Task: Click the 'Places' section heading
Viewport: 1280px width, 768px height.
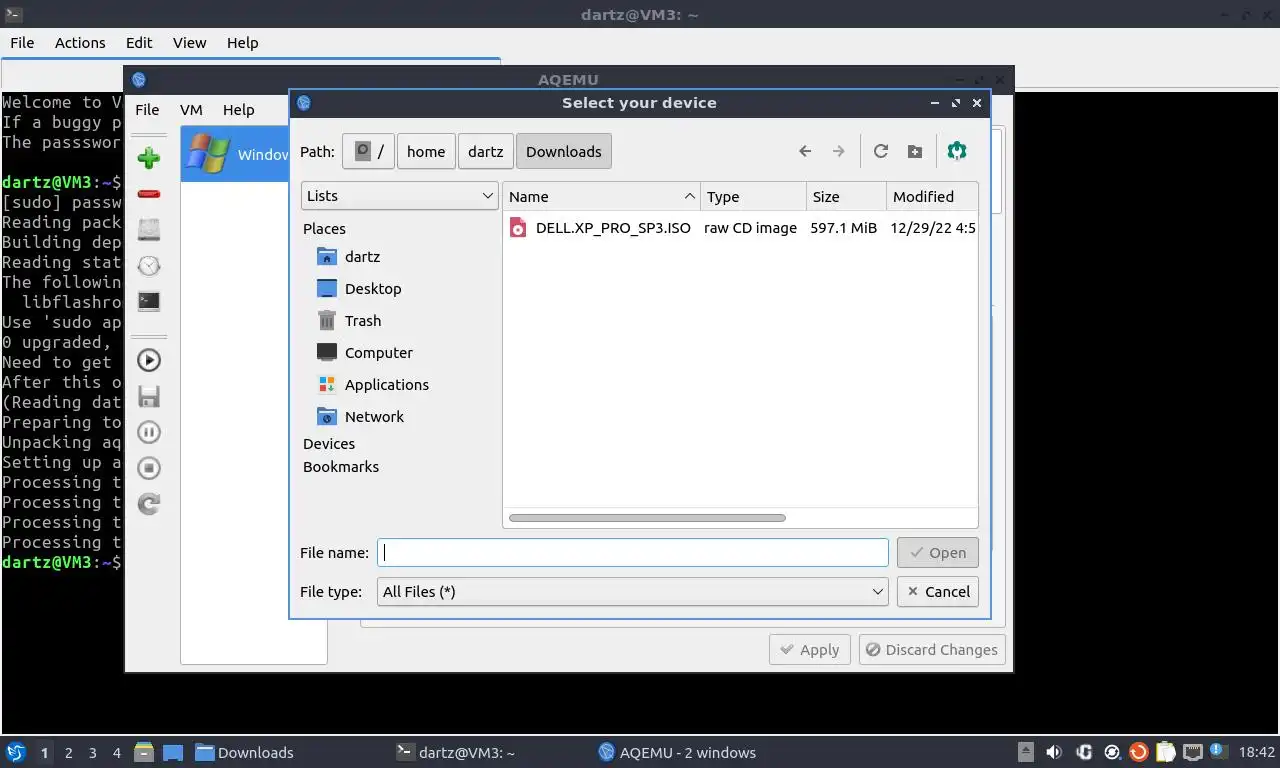Action: click(324, 228)
